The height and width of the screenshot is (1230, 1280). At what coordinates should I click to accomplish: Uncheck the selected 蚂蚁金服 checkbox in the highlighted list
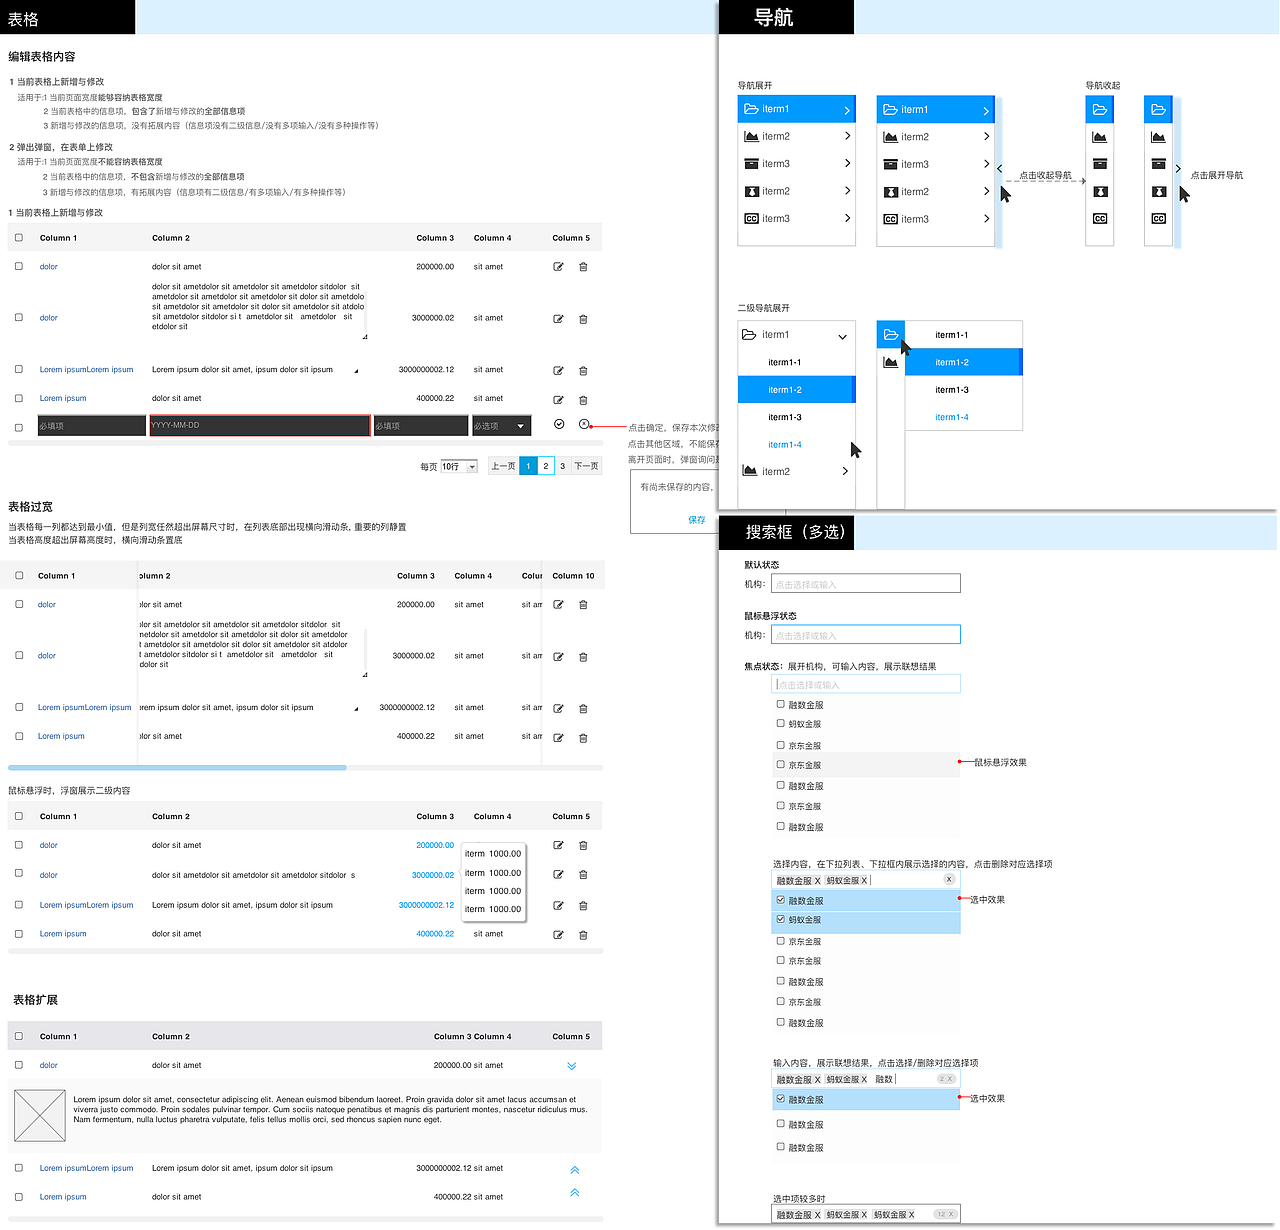(x=781, y=919)
